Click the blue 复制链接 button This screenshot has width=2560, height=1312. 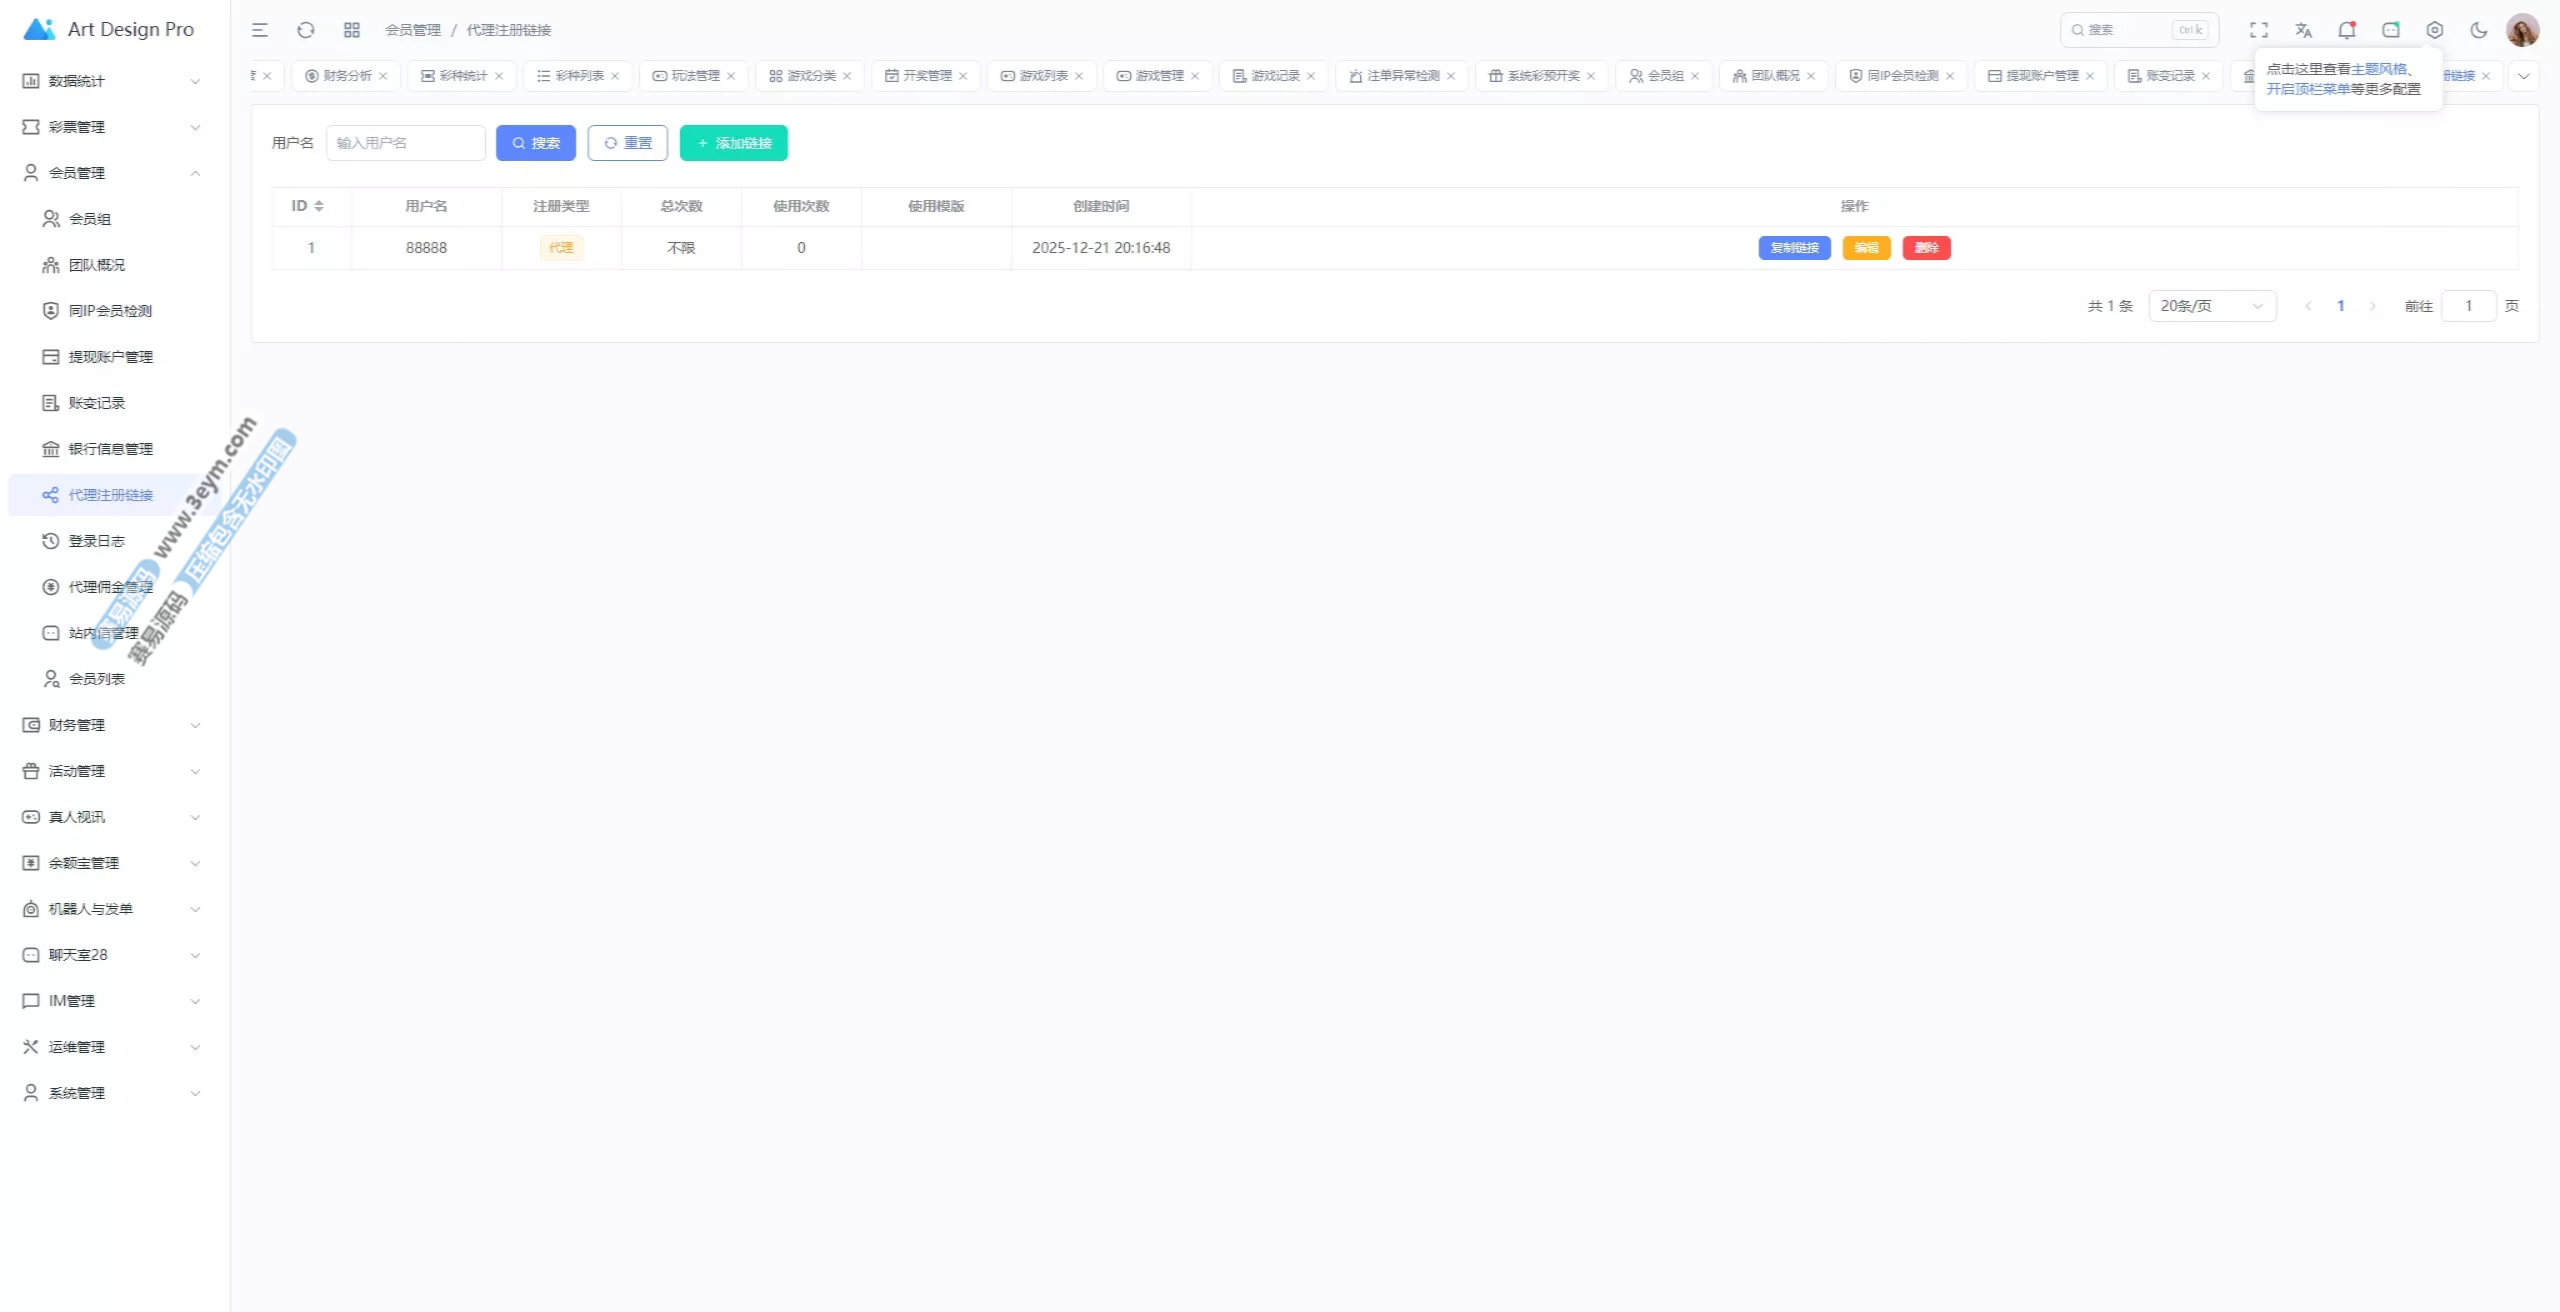point(1794,248)
